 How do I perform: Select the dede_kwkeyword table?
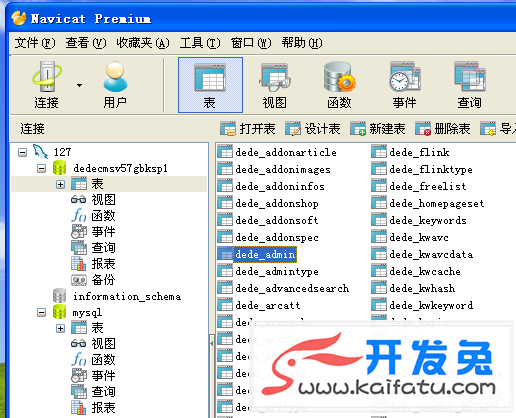point(422,305)
